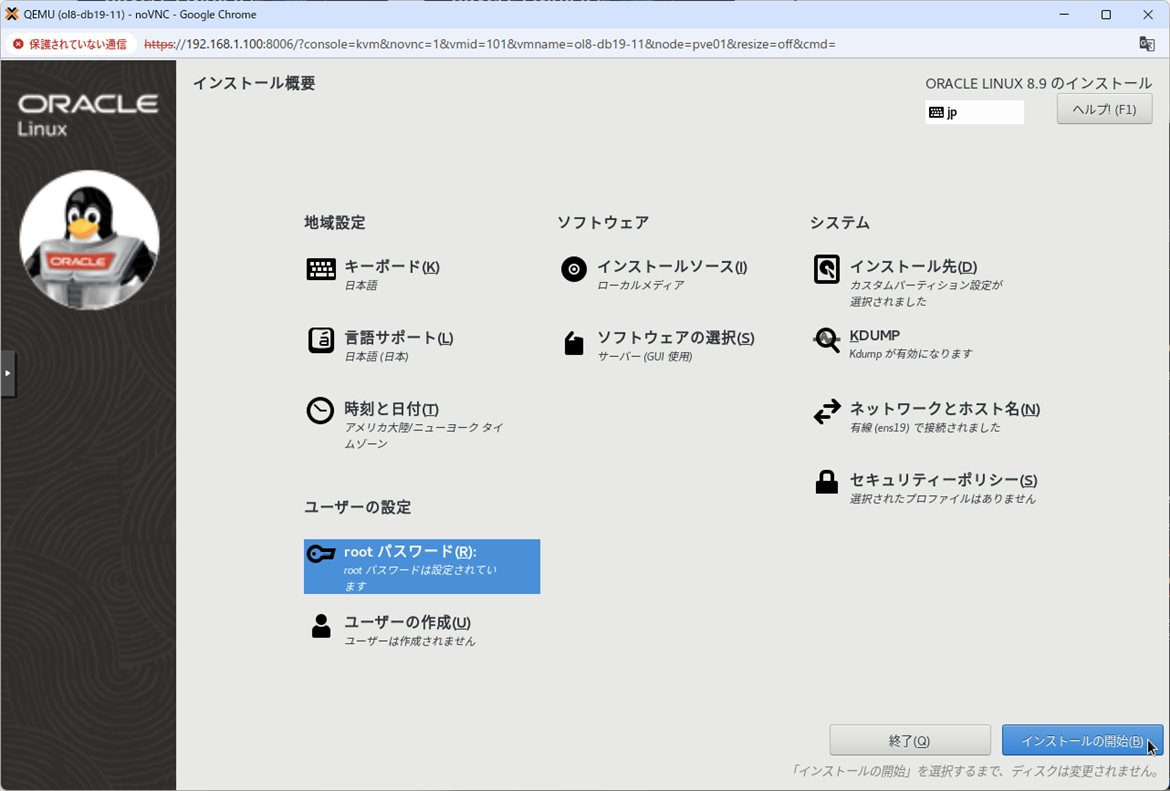Click the key icon for root パスワード
Viewport: 1170px width, 791px height.
pos(321,554)
